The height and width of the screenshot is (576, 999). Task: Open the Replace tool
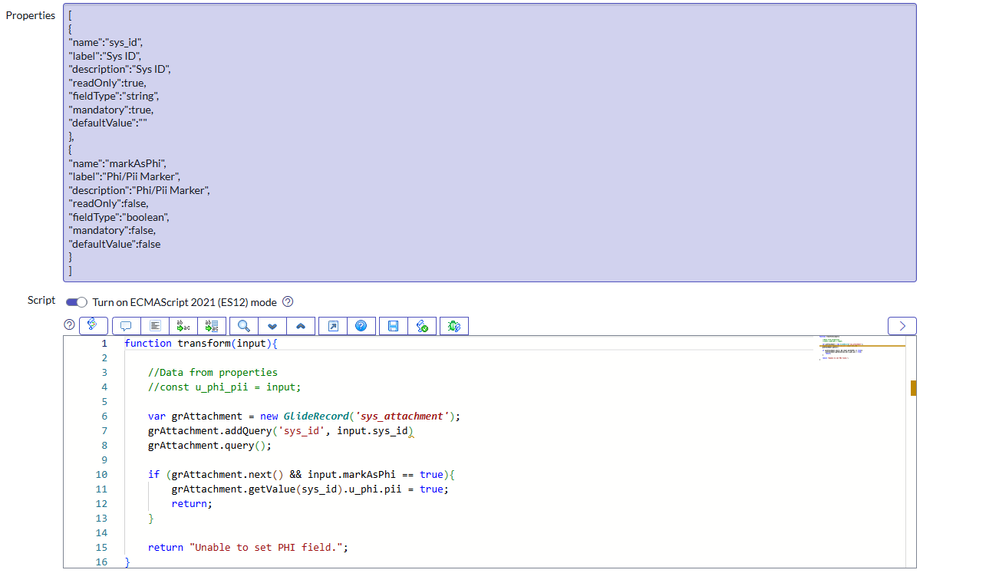point(183,326)
